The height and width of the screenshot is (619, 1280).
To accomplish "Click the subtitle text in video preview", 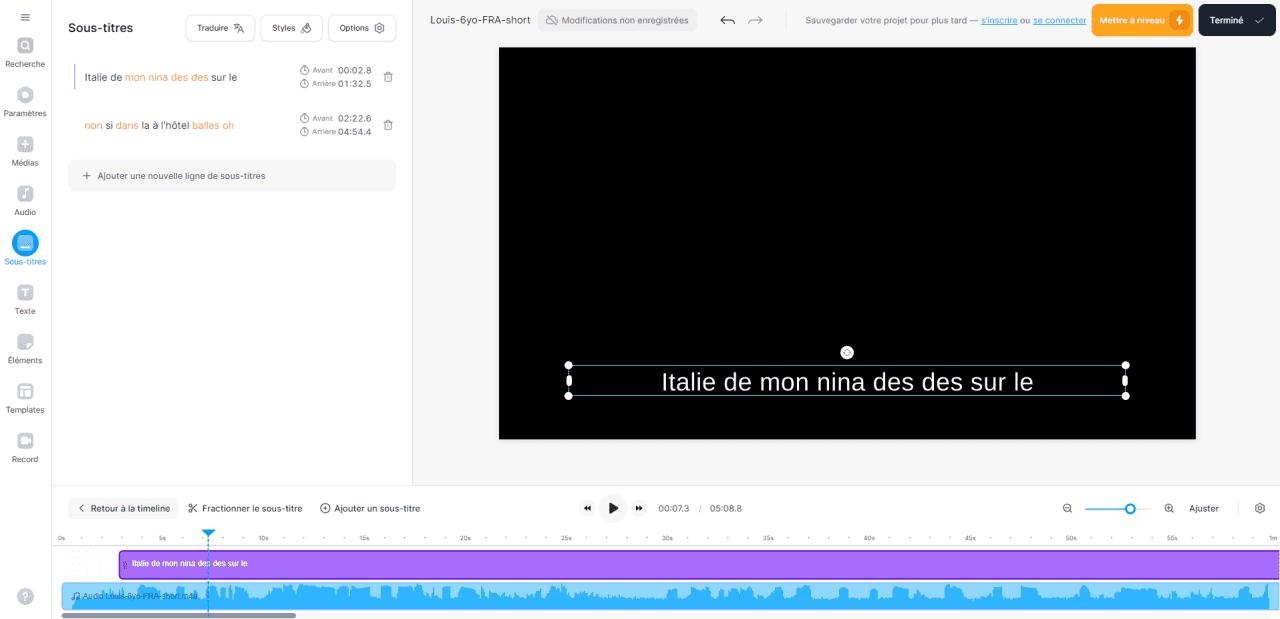I will coord(847,381).
